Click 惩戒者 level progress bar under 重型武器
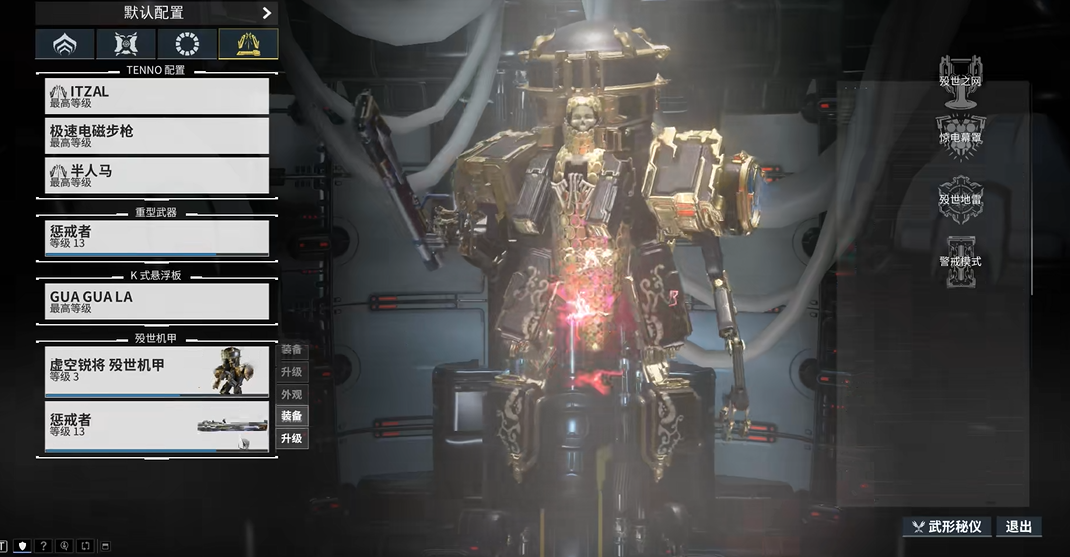The height and width of the screenshot is (557, 1070). pyautogui.click(x=157, y=255)
